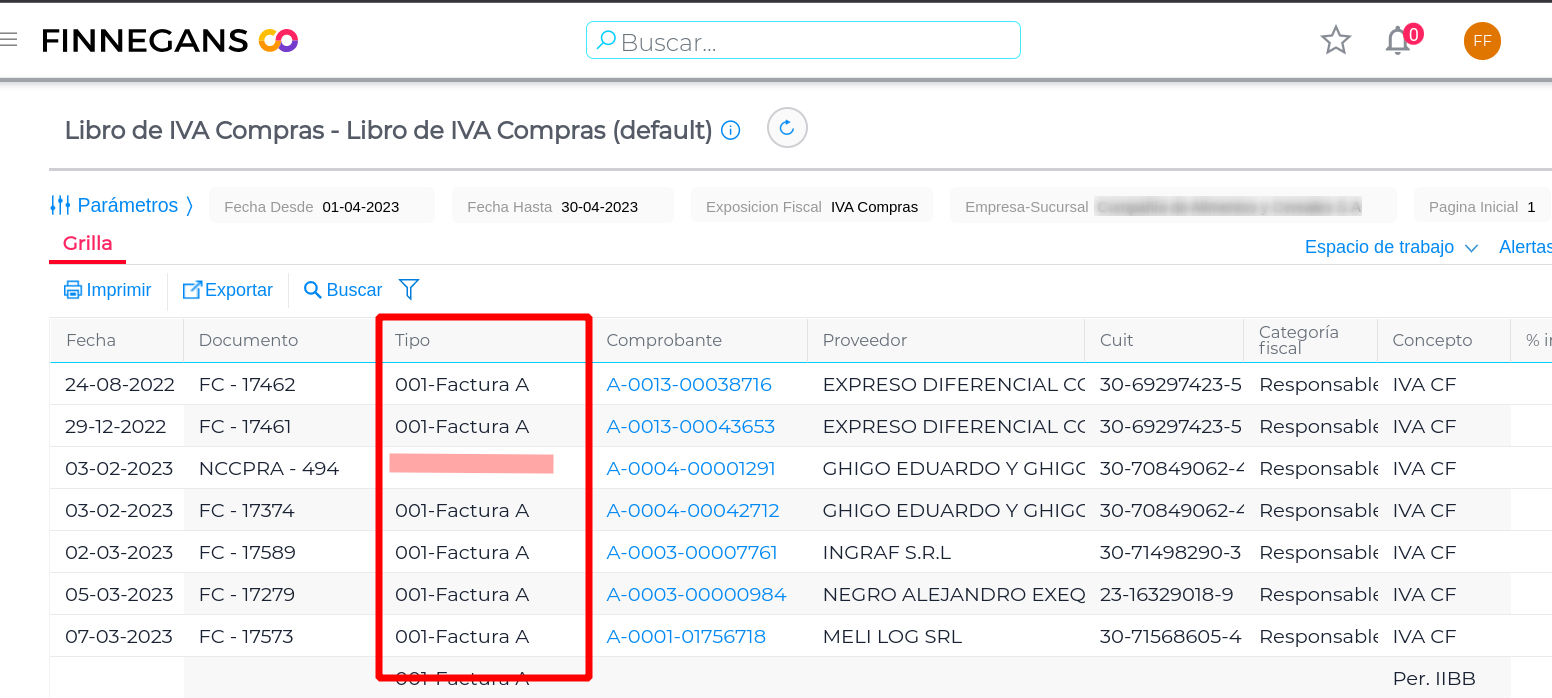Print the report with Imprimir
The width and height of the screenshot is (1552, 698).
click(x=108, y=290)
